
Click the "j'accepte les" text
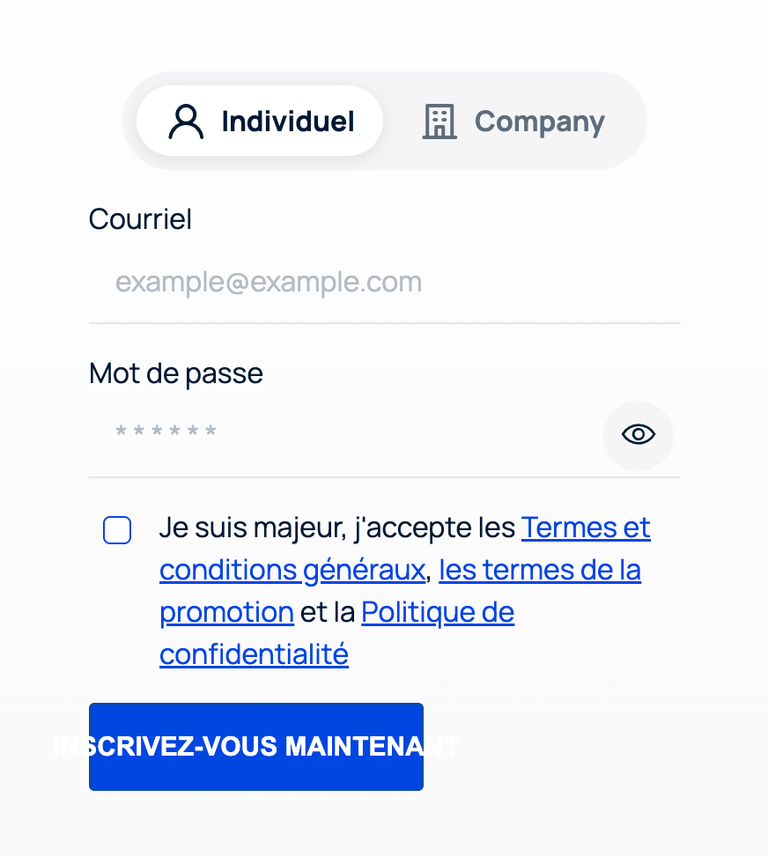click(x=435, y=527)
